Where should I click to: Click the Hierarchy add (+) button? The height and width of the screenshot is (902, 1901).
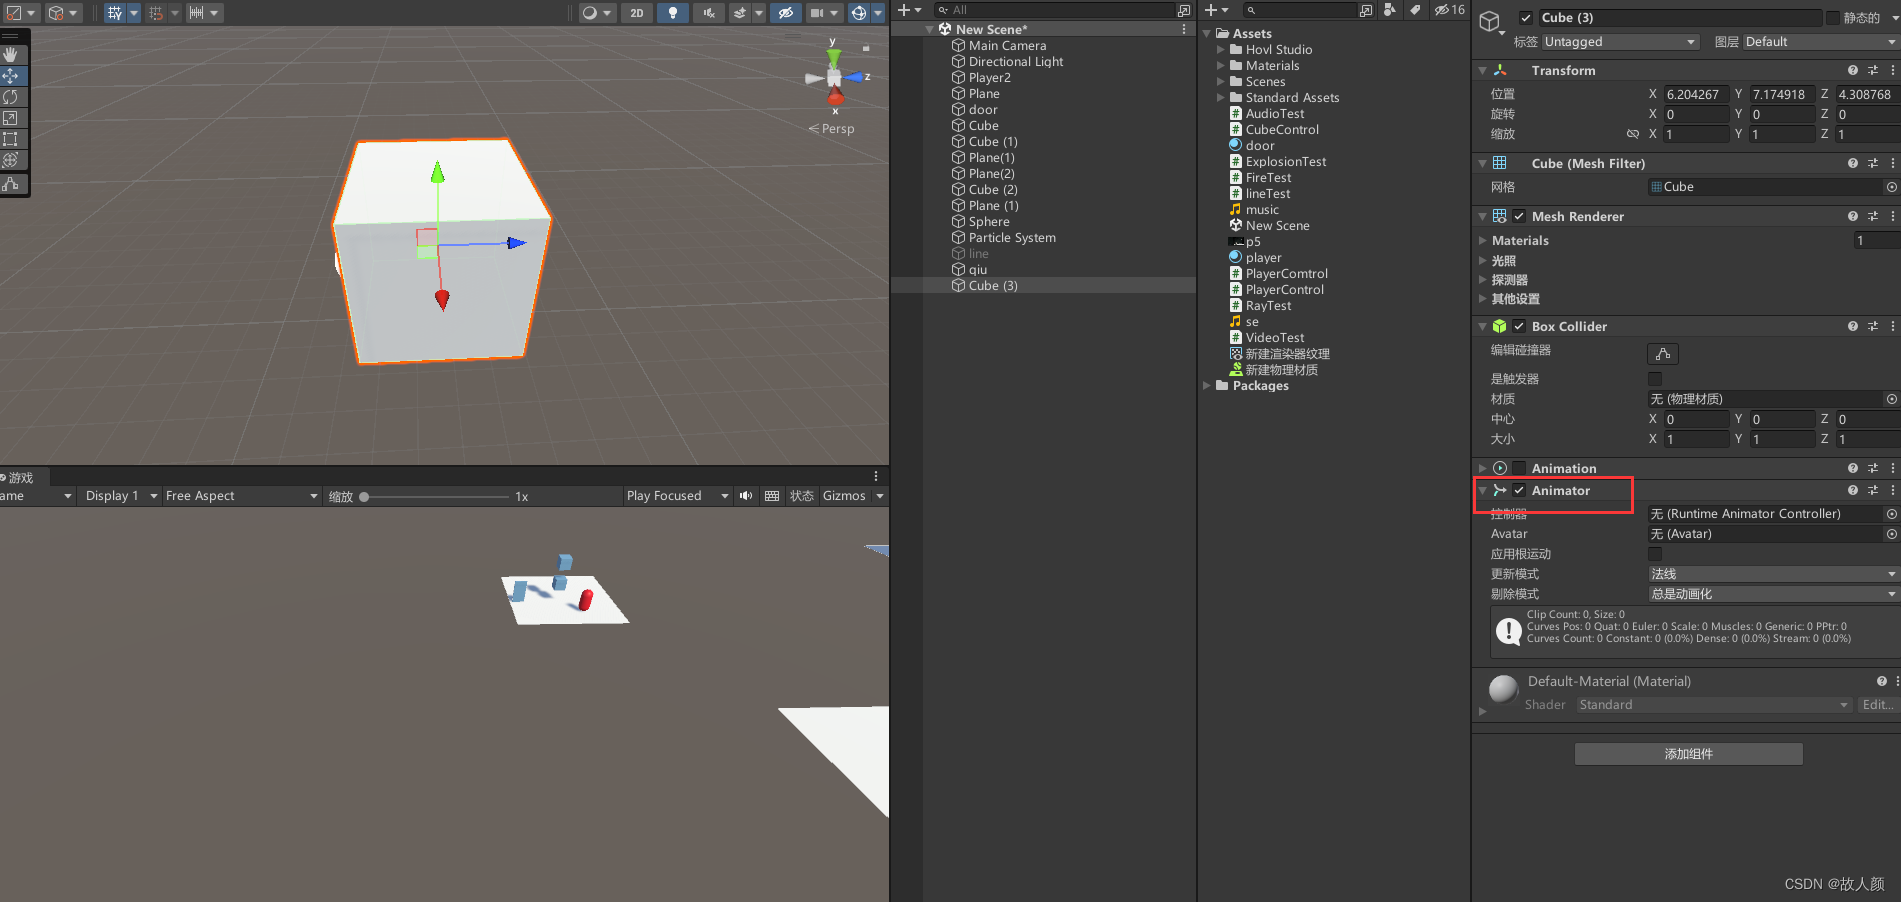pos(909,10)
